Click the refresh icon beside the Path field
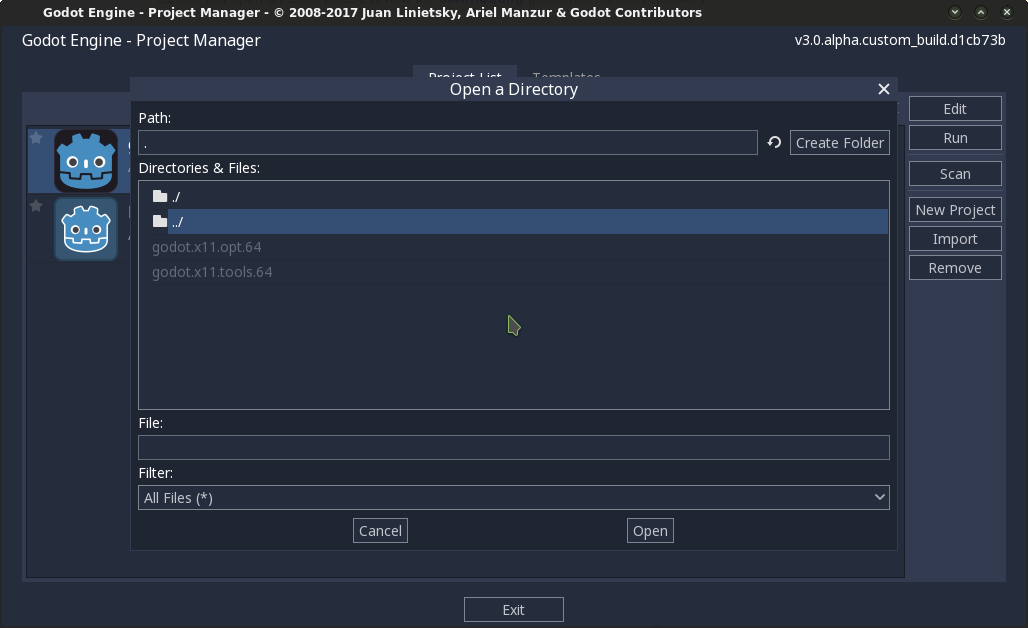1028x628 pixels. click(774, 143)
